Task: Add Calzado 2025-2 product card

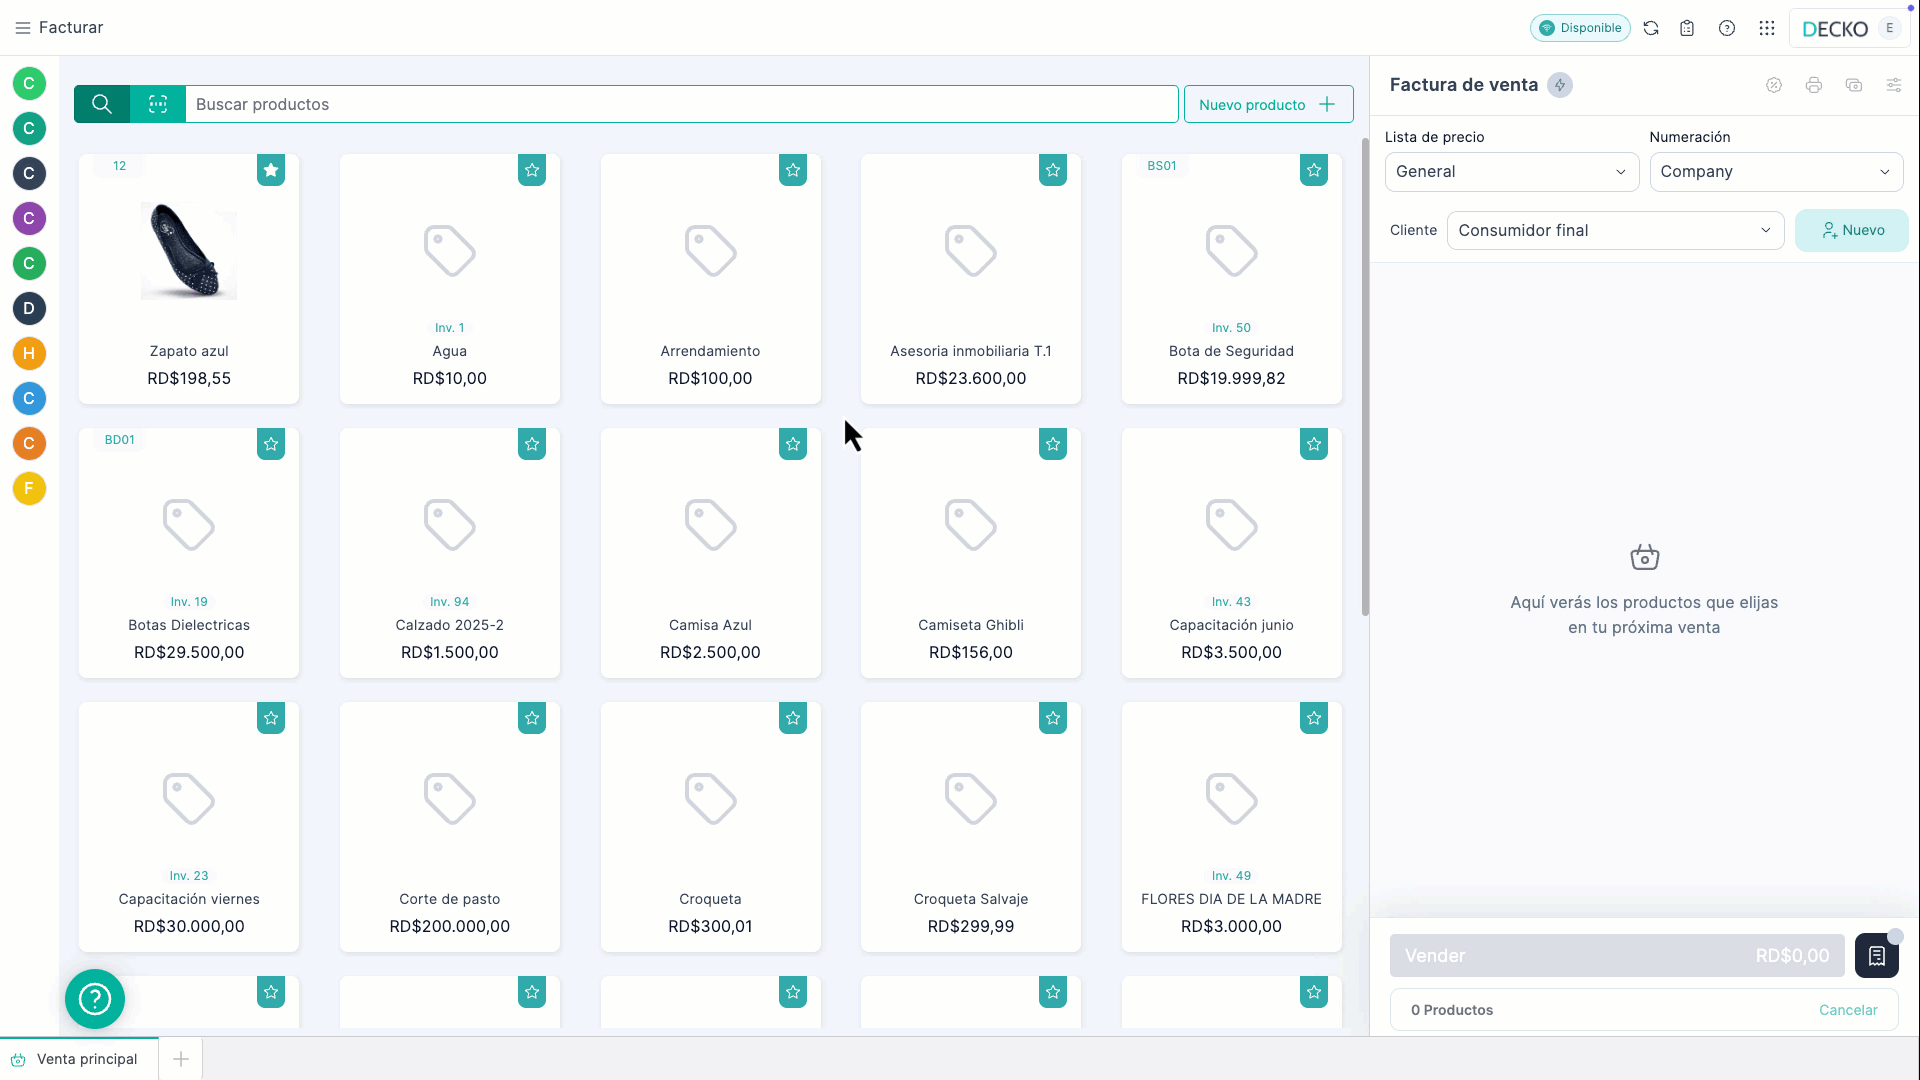Action: coord(450,553)
